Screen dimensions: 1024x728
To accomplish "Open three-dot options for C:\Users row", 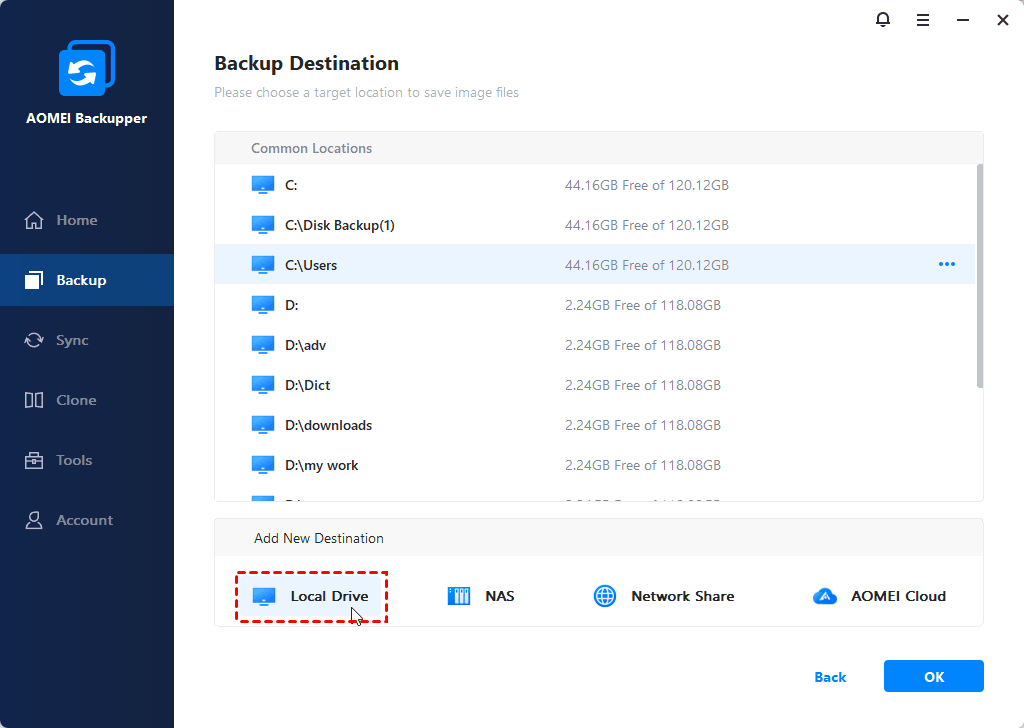I will point(946,265).
